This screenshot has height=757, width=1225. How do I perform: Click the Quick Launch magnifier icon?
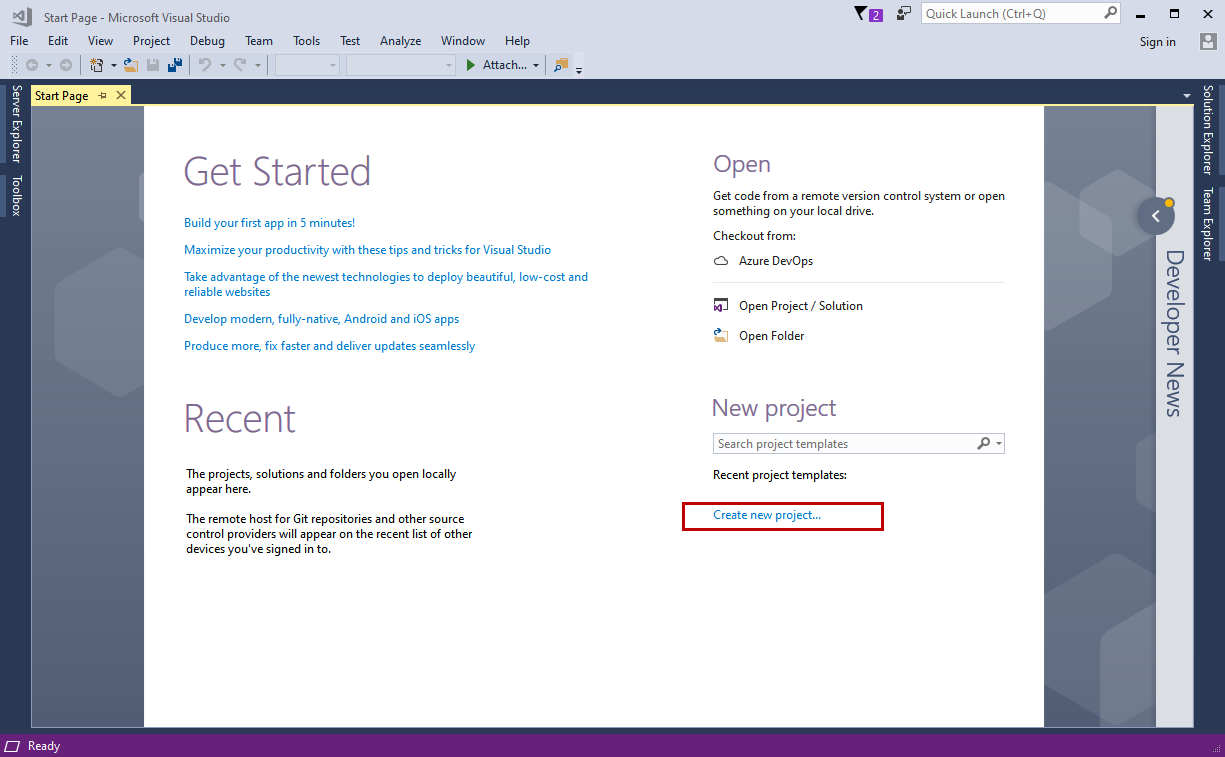coord(1110,13)
